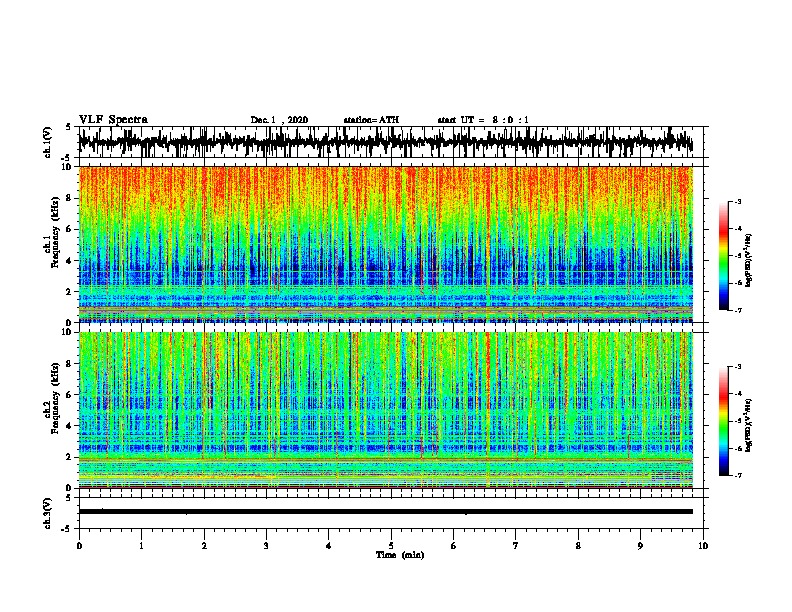Click the ch.3 flat black voltage trace
This screenshot has height=612, width=792.
click(x=385, y=512)
